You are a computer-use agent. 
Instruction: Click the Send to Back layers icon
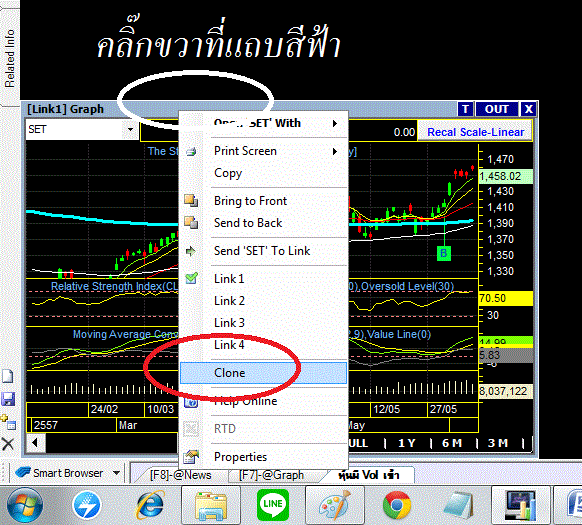click(191, 223)
